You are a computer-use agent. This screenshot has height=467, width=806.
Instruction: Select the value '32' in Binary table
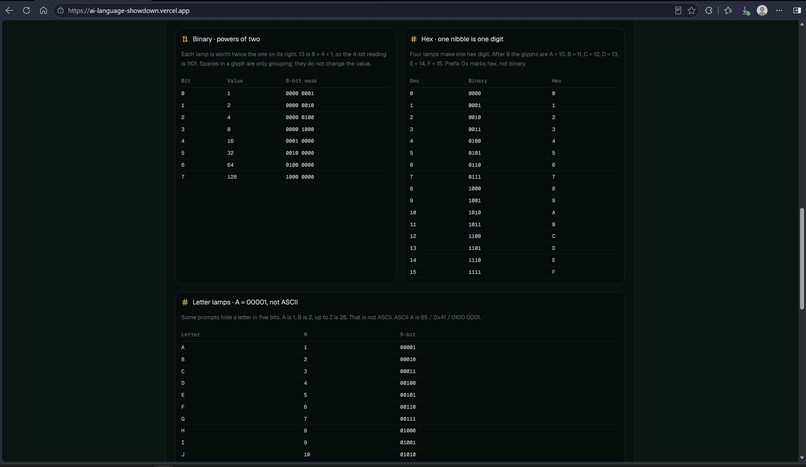(x=230, y=153)
